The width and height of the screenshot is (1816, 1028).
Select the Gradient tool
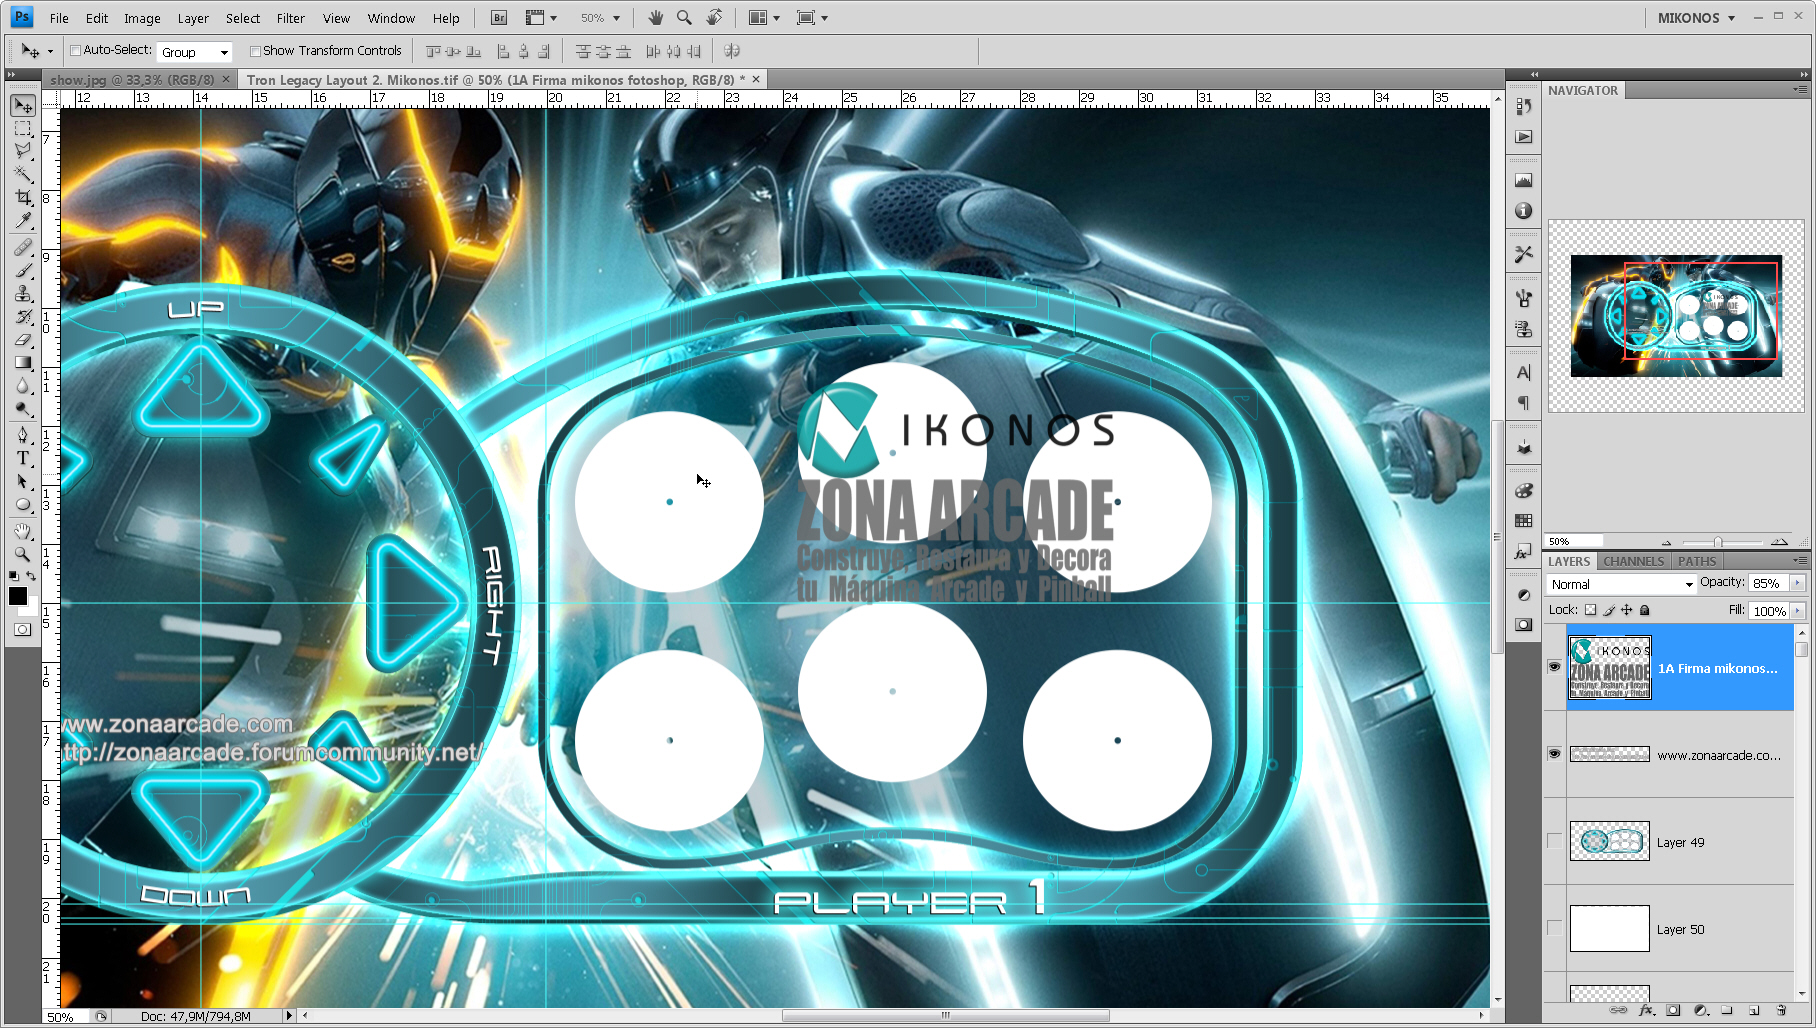(x=23, y=363)
